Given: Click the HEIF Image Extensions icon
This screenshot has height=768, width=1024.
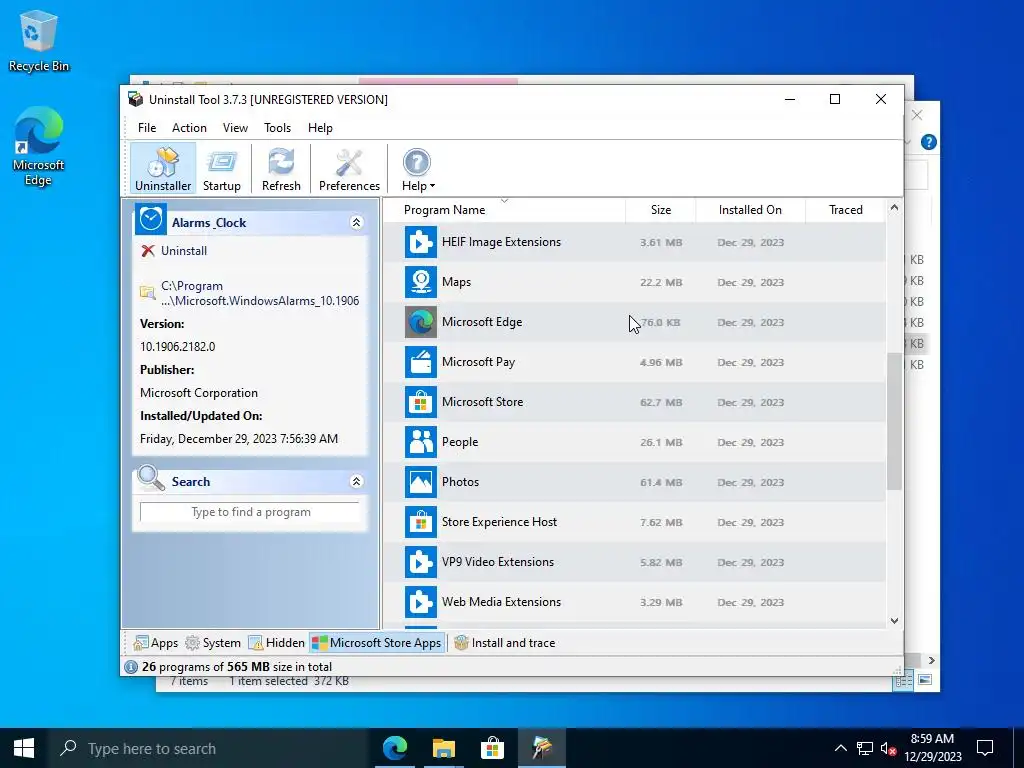Looking at the screenshot, I should coord(421,242).
